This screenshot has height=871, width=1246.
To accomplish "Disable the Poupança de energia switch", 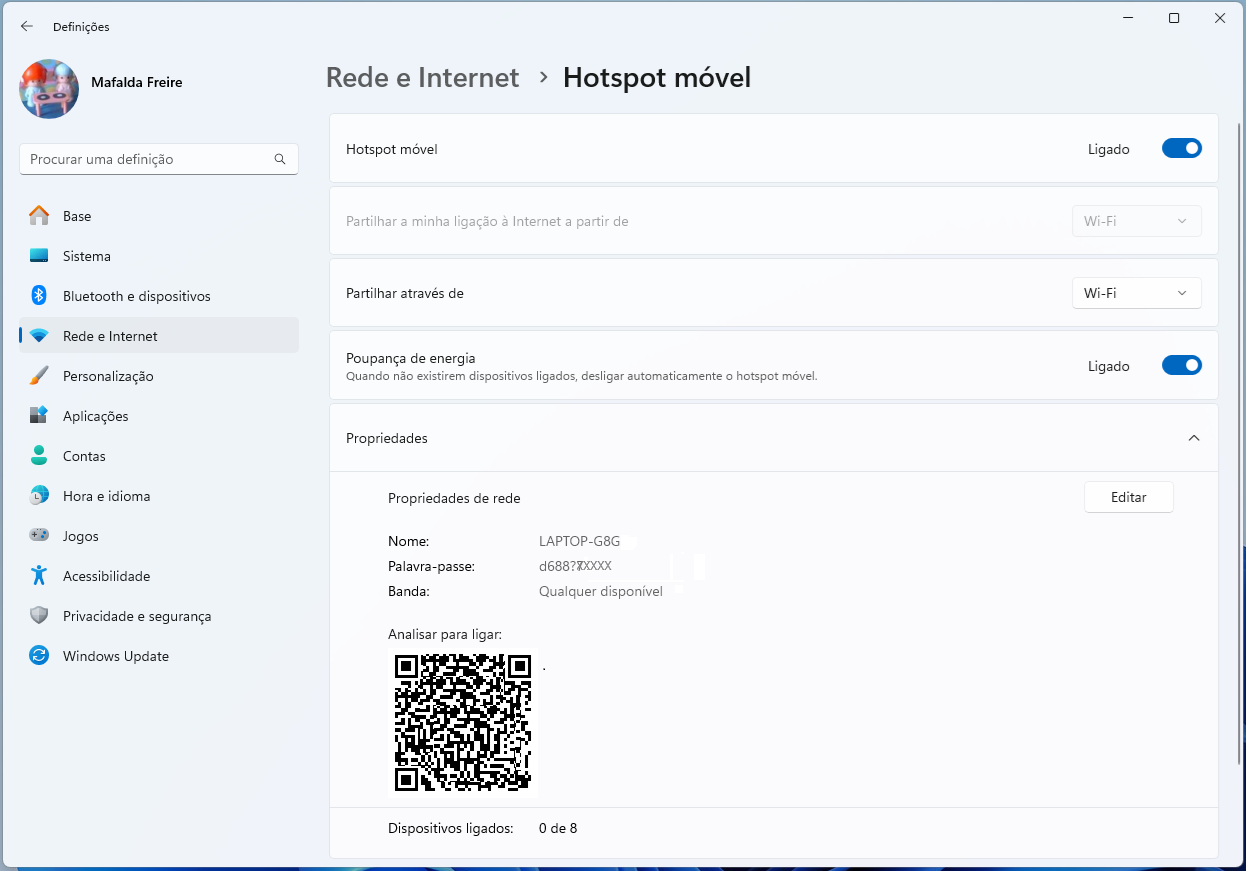I will [x=1181, y=366].
